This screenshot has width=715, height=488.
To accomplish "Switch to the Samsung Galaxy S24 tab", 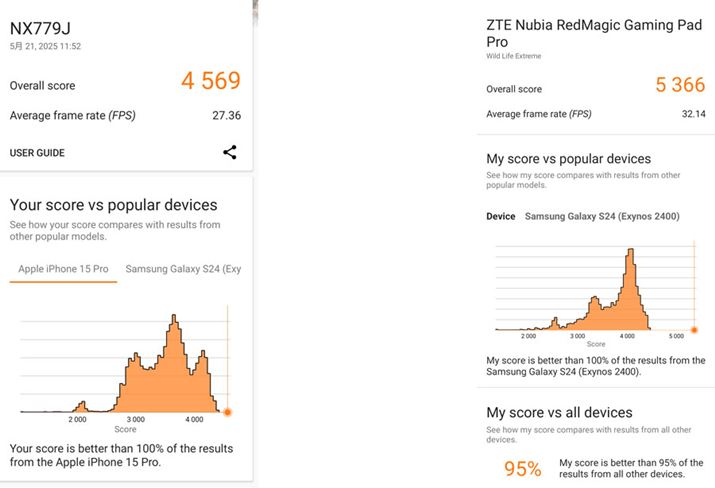I will (x=182, y=269).
